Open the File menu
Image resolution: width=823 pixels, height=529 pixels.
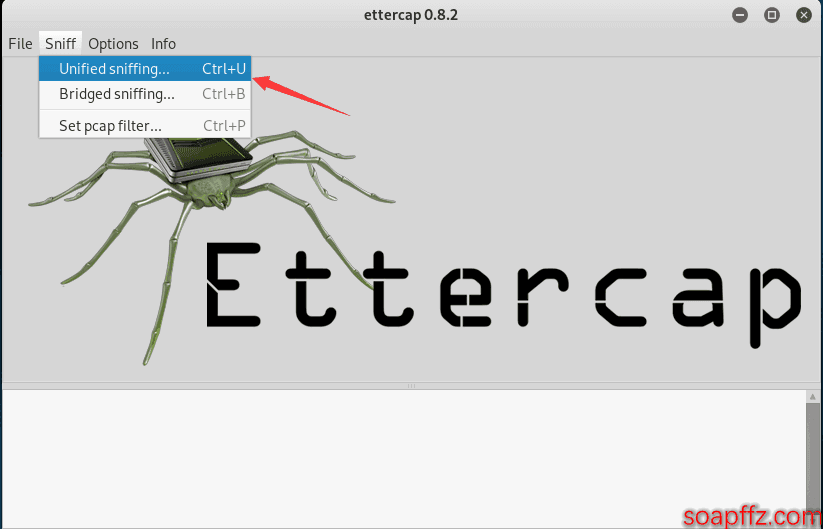[20, 44]
